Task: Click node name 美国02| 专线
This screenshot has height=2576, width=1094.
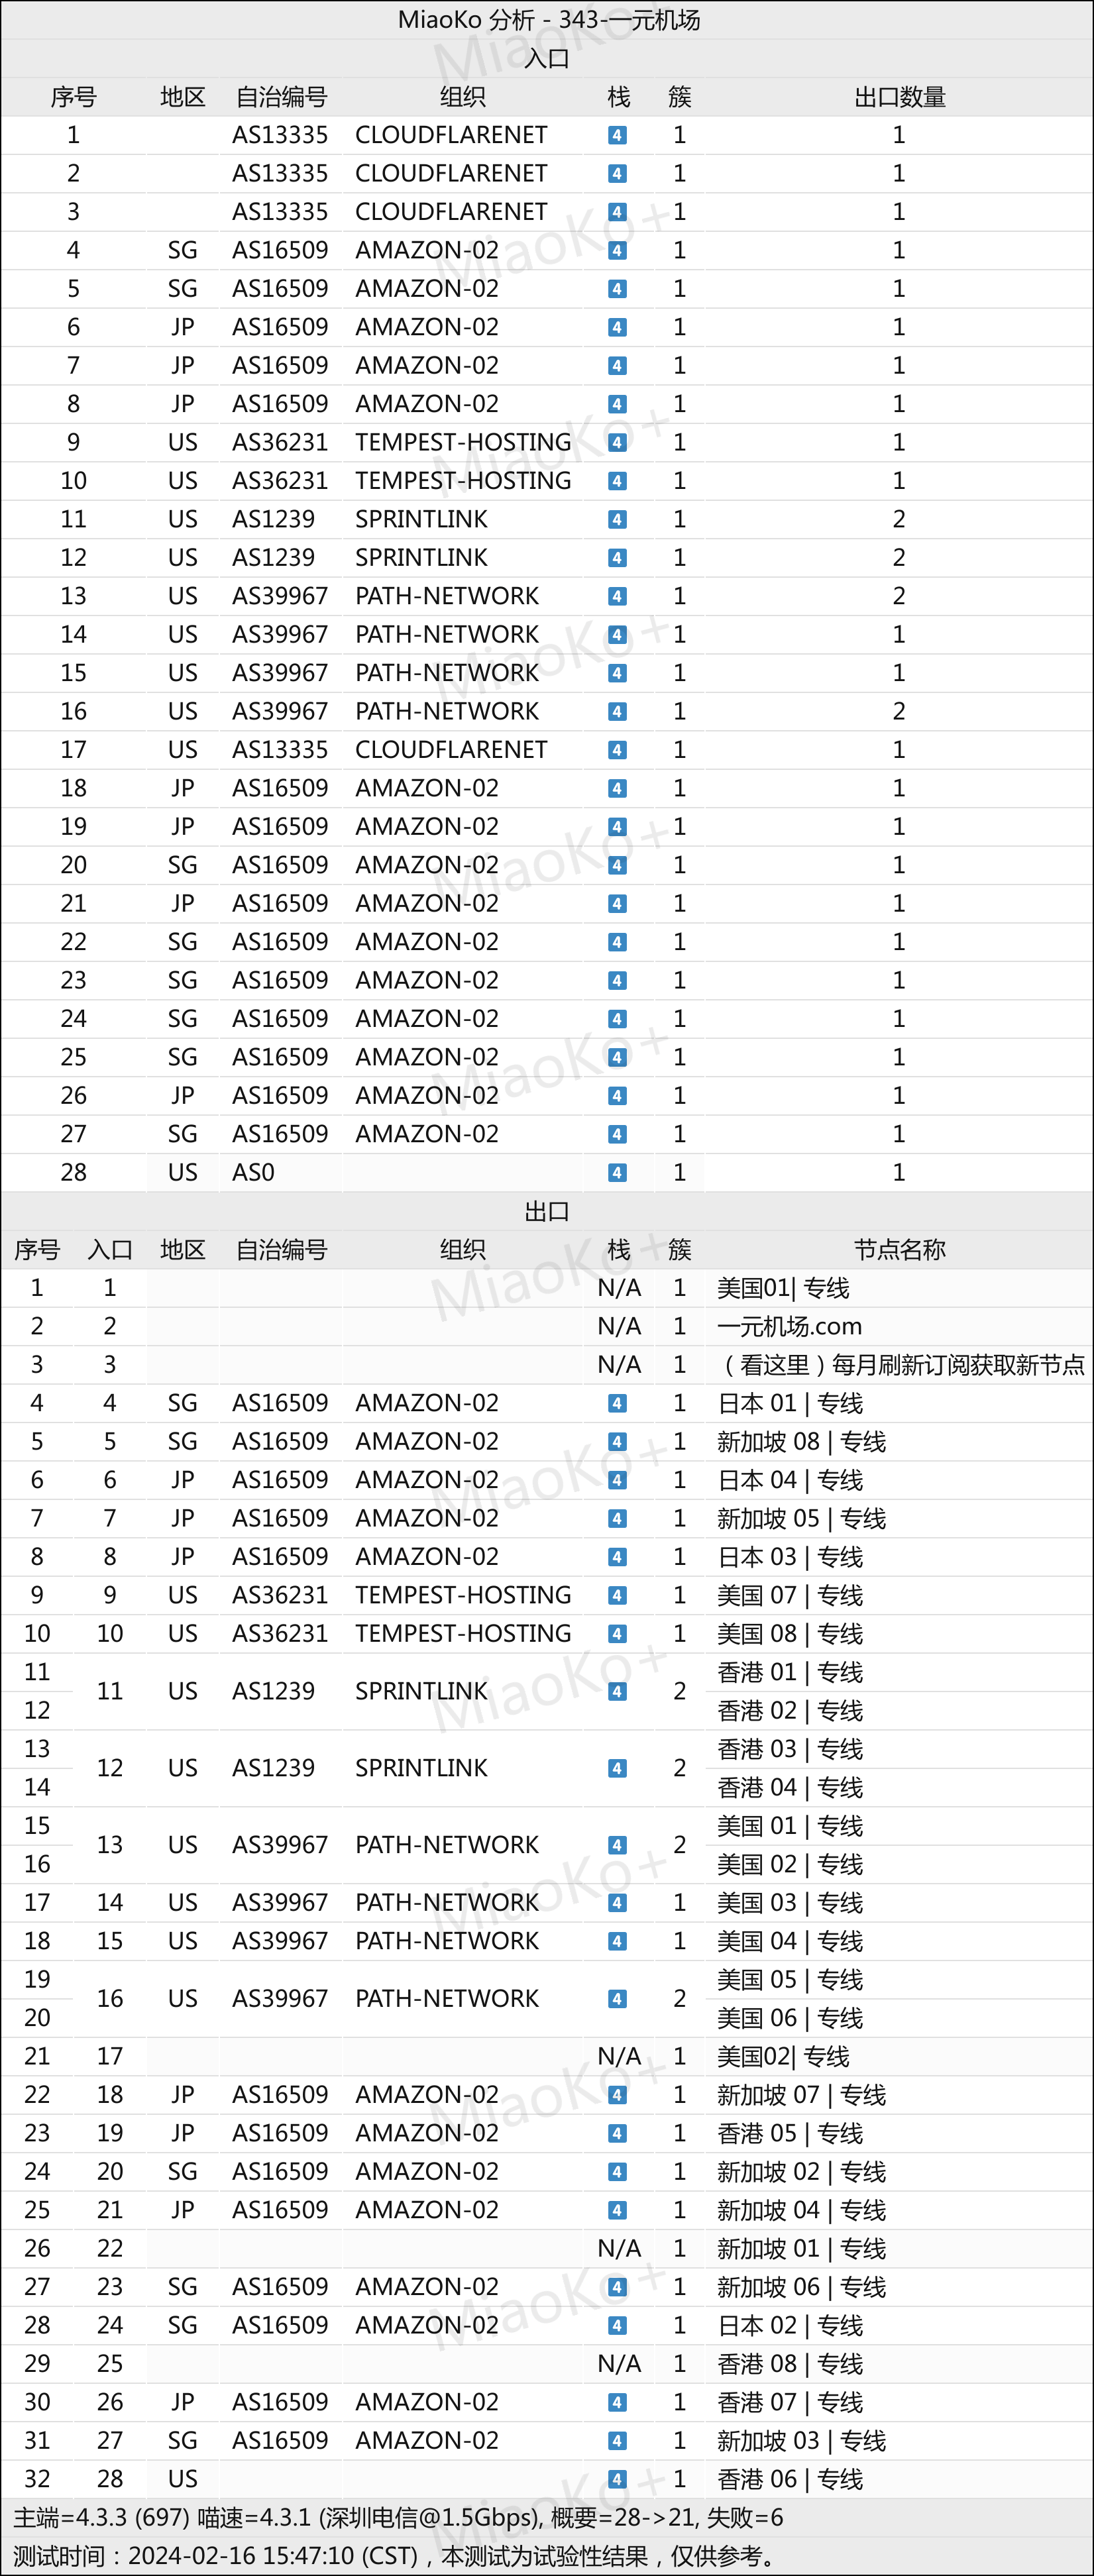Action: [783, 2056]
